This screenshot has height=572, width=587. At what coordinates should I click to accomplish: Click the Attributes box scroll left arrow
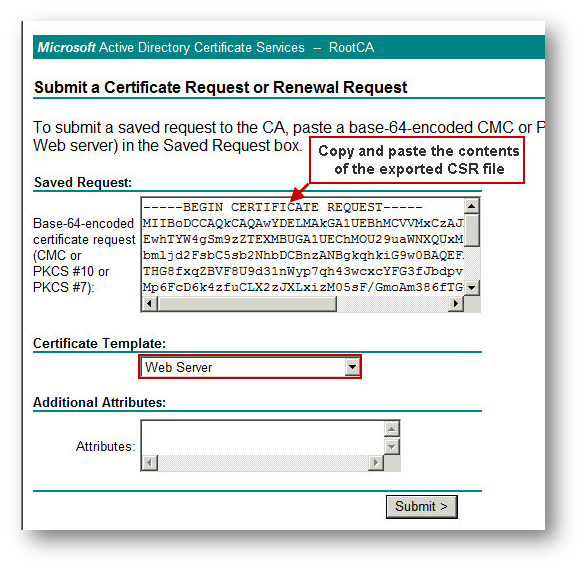tap(150, 463)
